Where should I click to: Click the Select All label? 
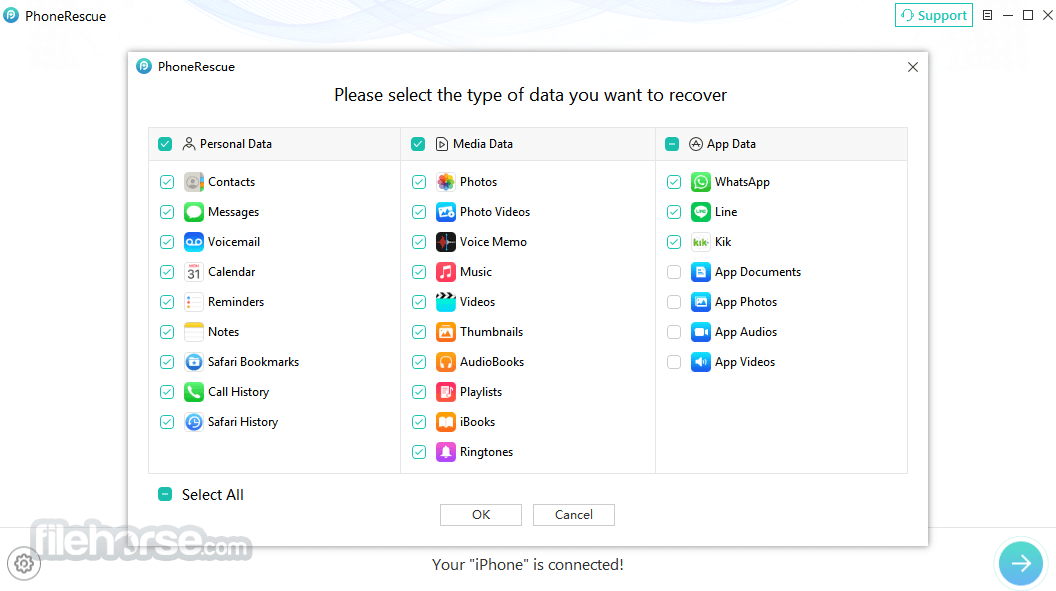(x=213, y=495)
